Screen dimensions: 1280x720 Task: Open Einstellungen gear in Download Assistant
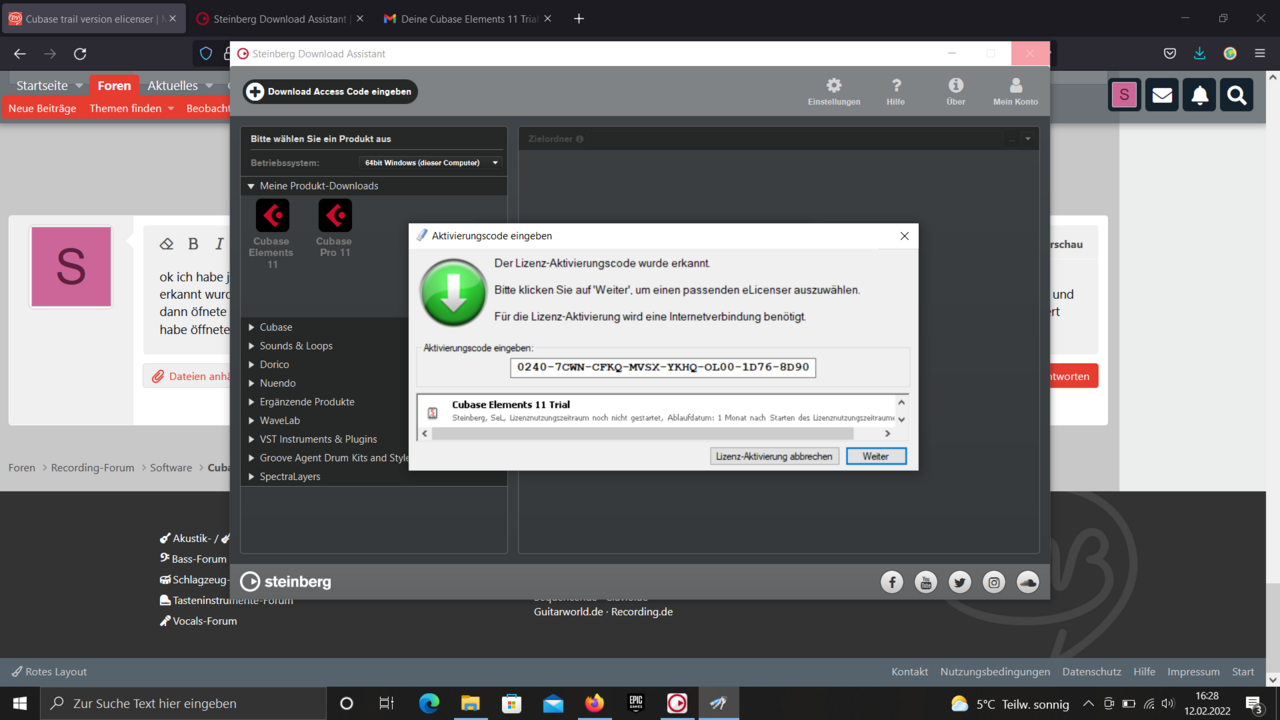coord(834,91)
